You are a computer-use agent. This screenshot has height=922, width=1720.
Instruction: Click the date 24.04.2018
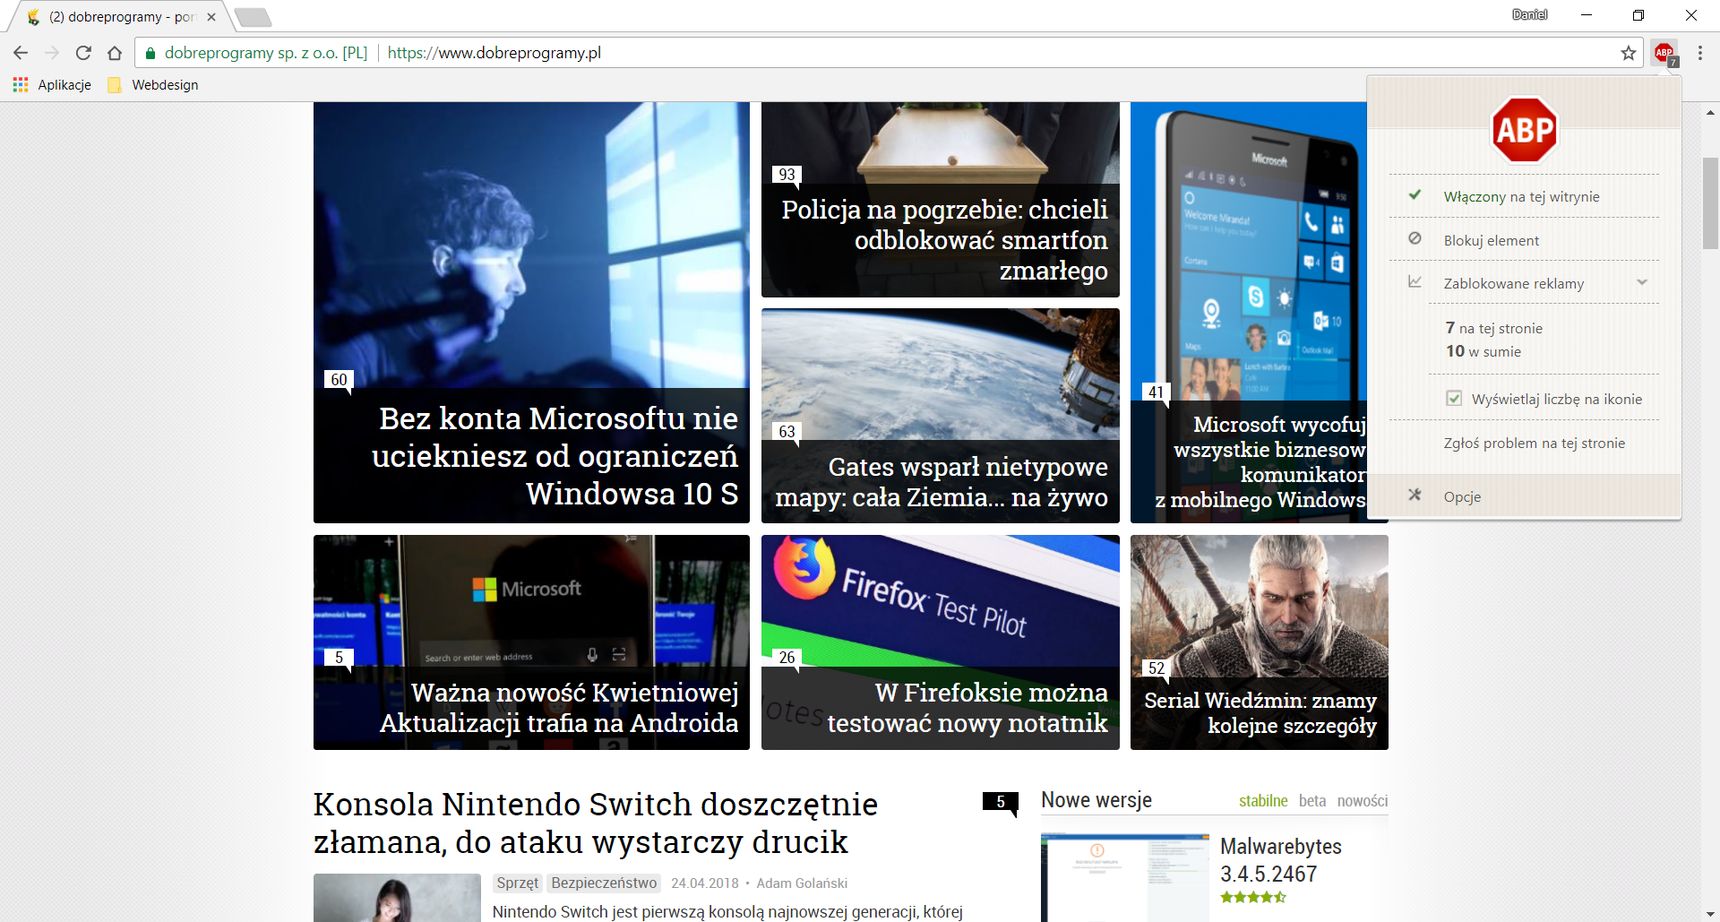[705, 883]
